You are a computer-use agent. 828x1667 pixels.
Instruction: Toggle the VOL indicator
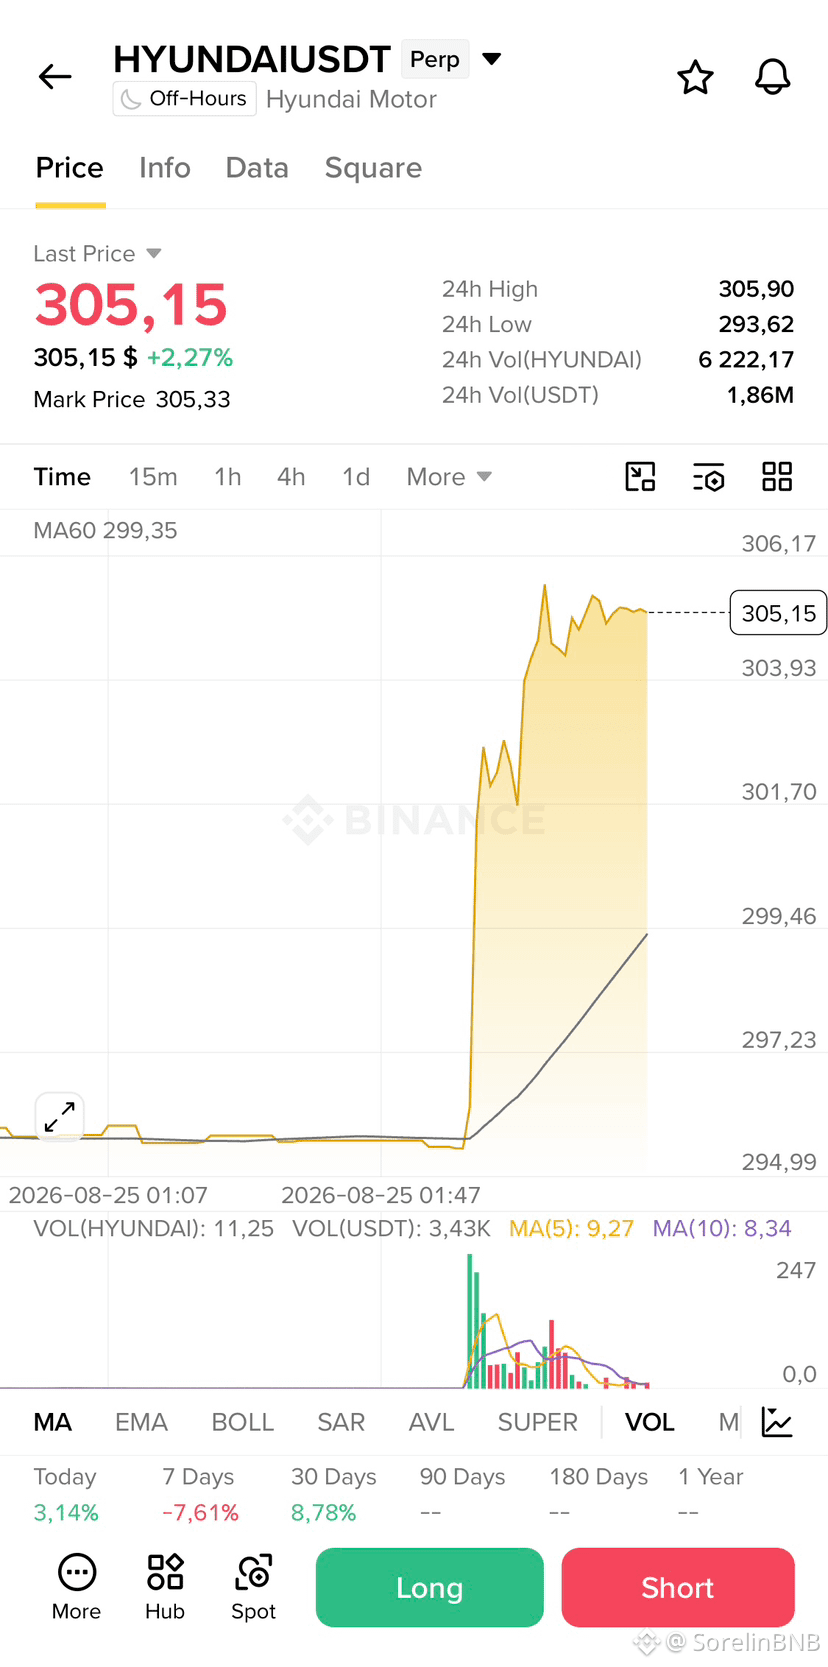click(650, 1422)
